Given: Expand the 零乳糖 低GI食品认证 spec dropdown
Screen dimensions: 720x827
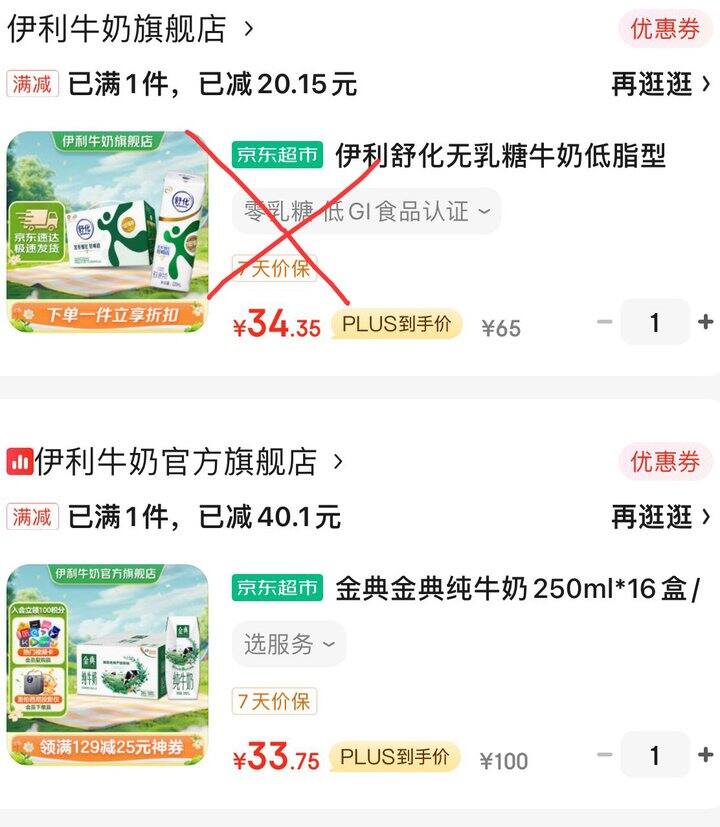Looking at the screenshot, I should coord(367,211).
